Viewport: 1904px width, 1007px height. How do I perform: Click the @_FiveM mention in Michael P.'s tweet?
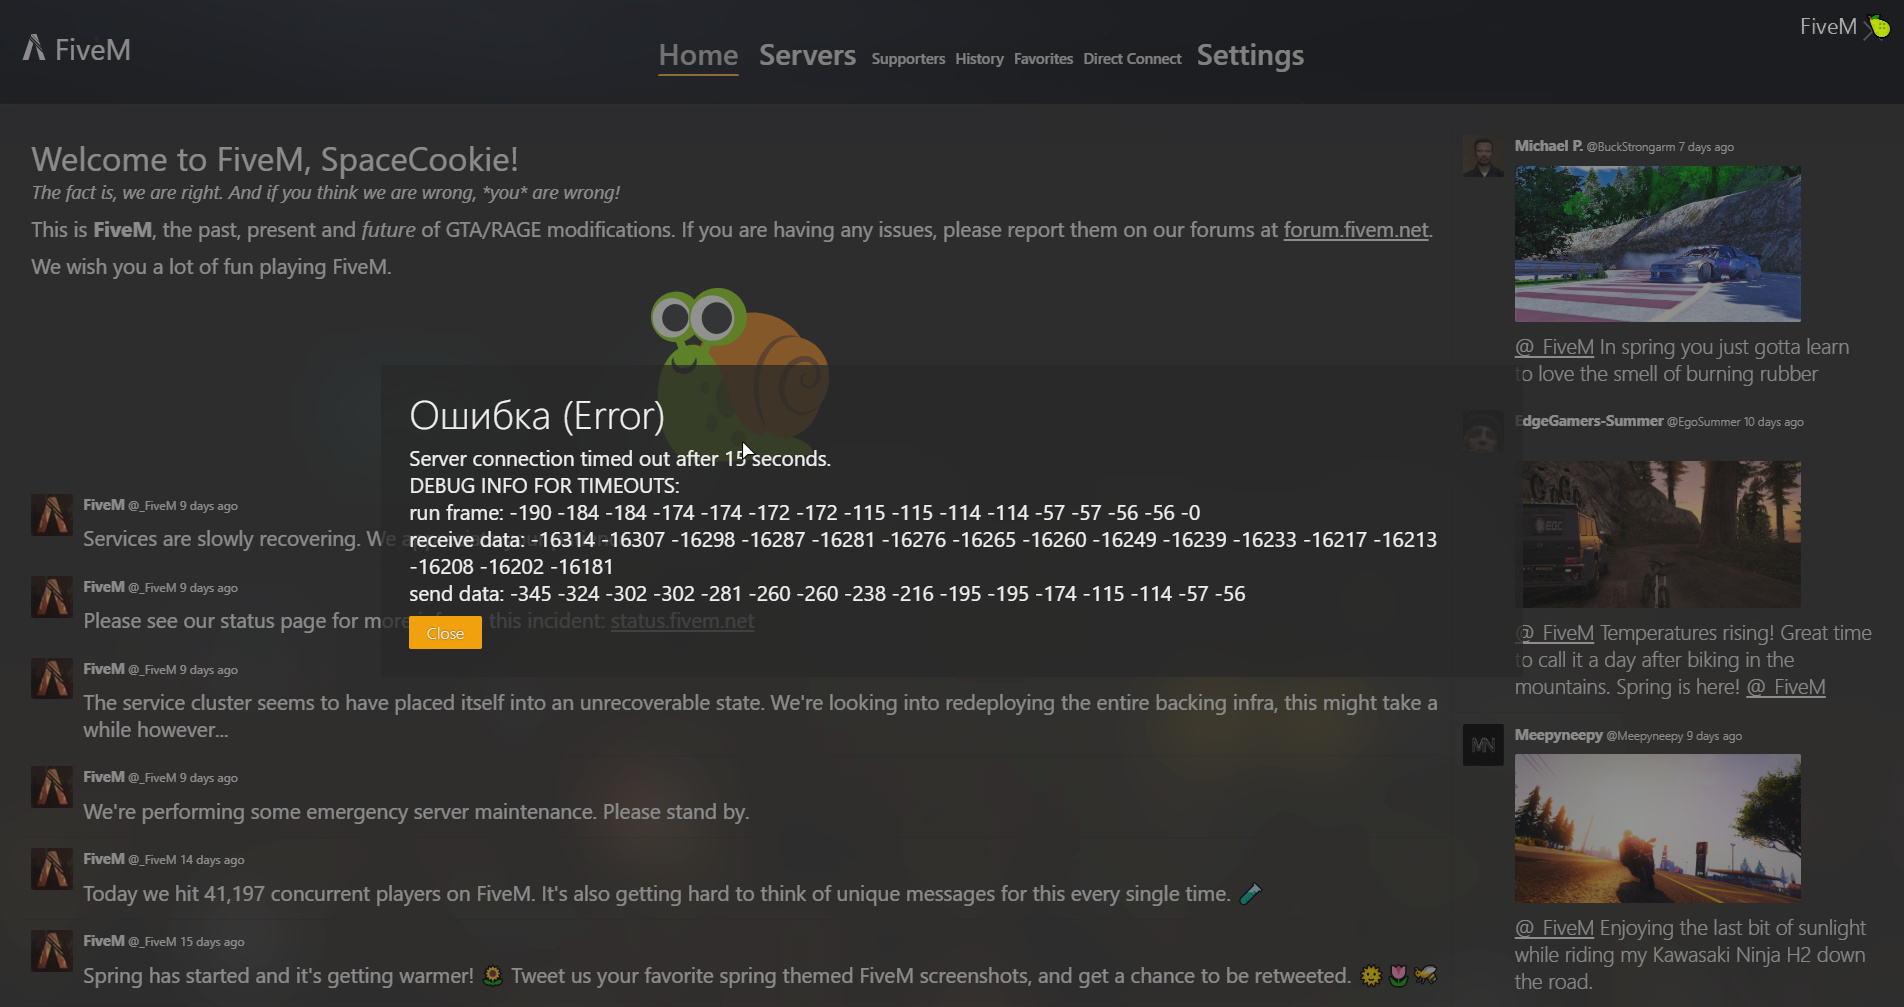[1554, 347]
